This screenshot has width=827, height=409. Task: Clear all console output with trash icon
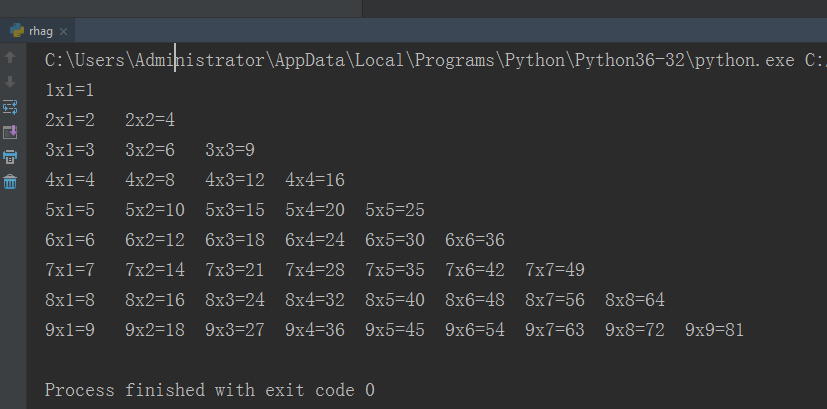[10, 182]
